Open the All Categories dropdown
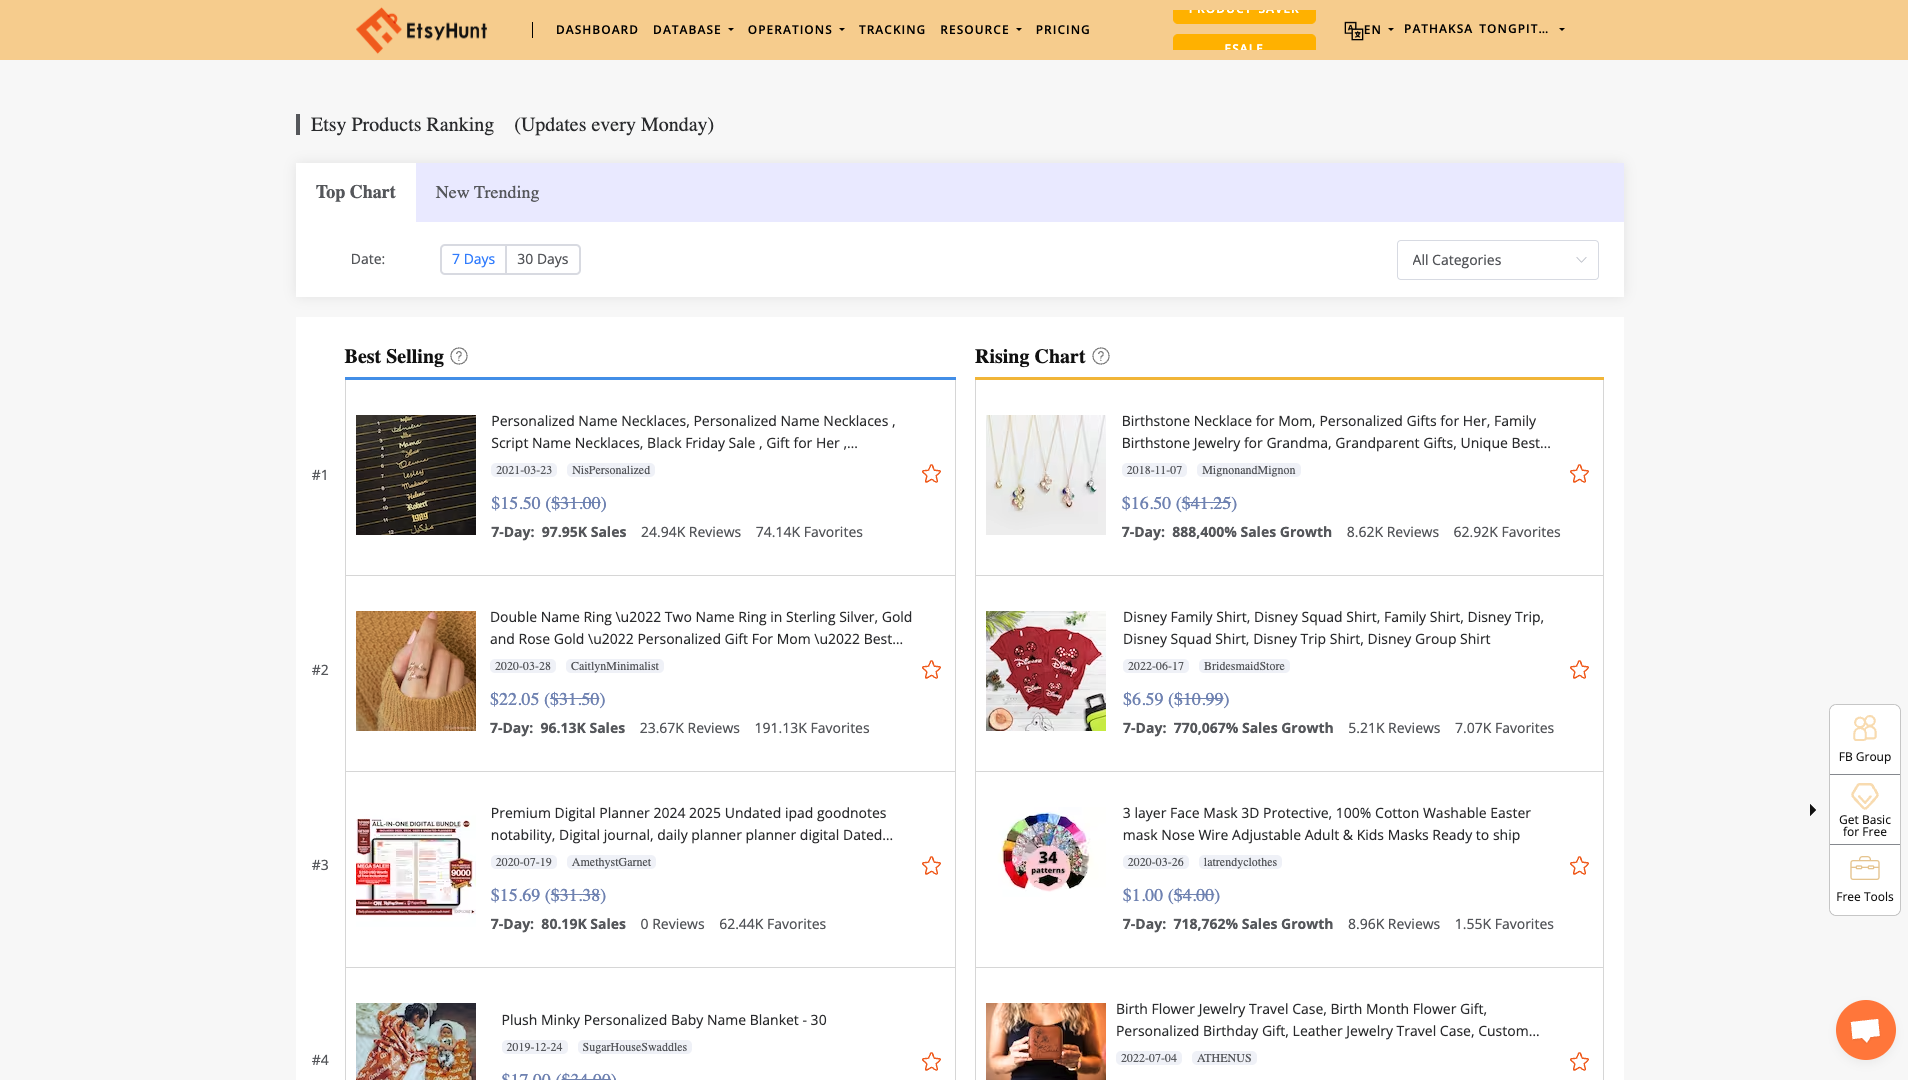 (1497, 259)
